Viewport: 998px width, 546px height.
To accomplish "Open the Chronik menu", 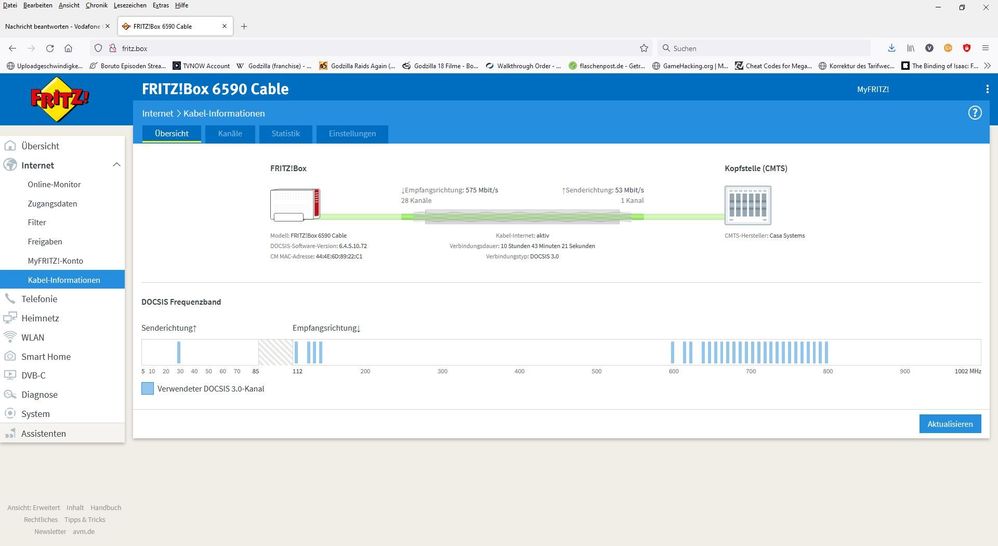I will (x=96, y=5).
